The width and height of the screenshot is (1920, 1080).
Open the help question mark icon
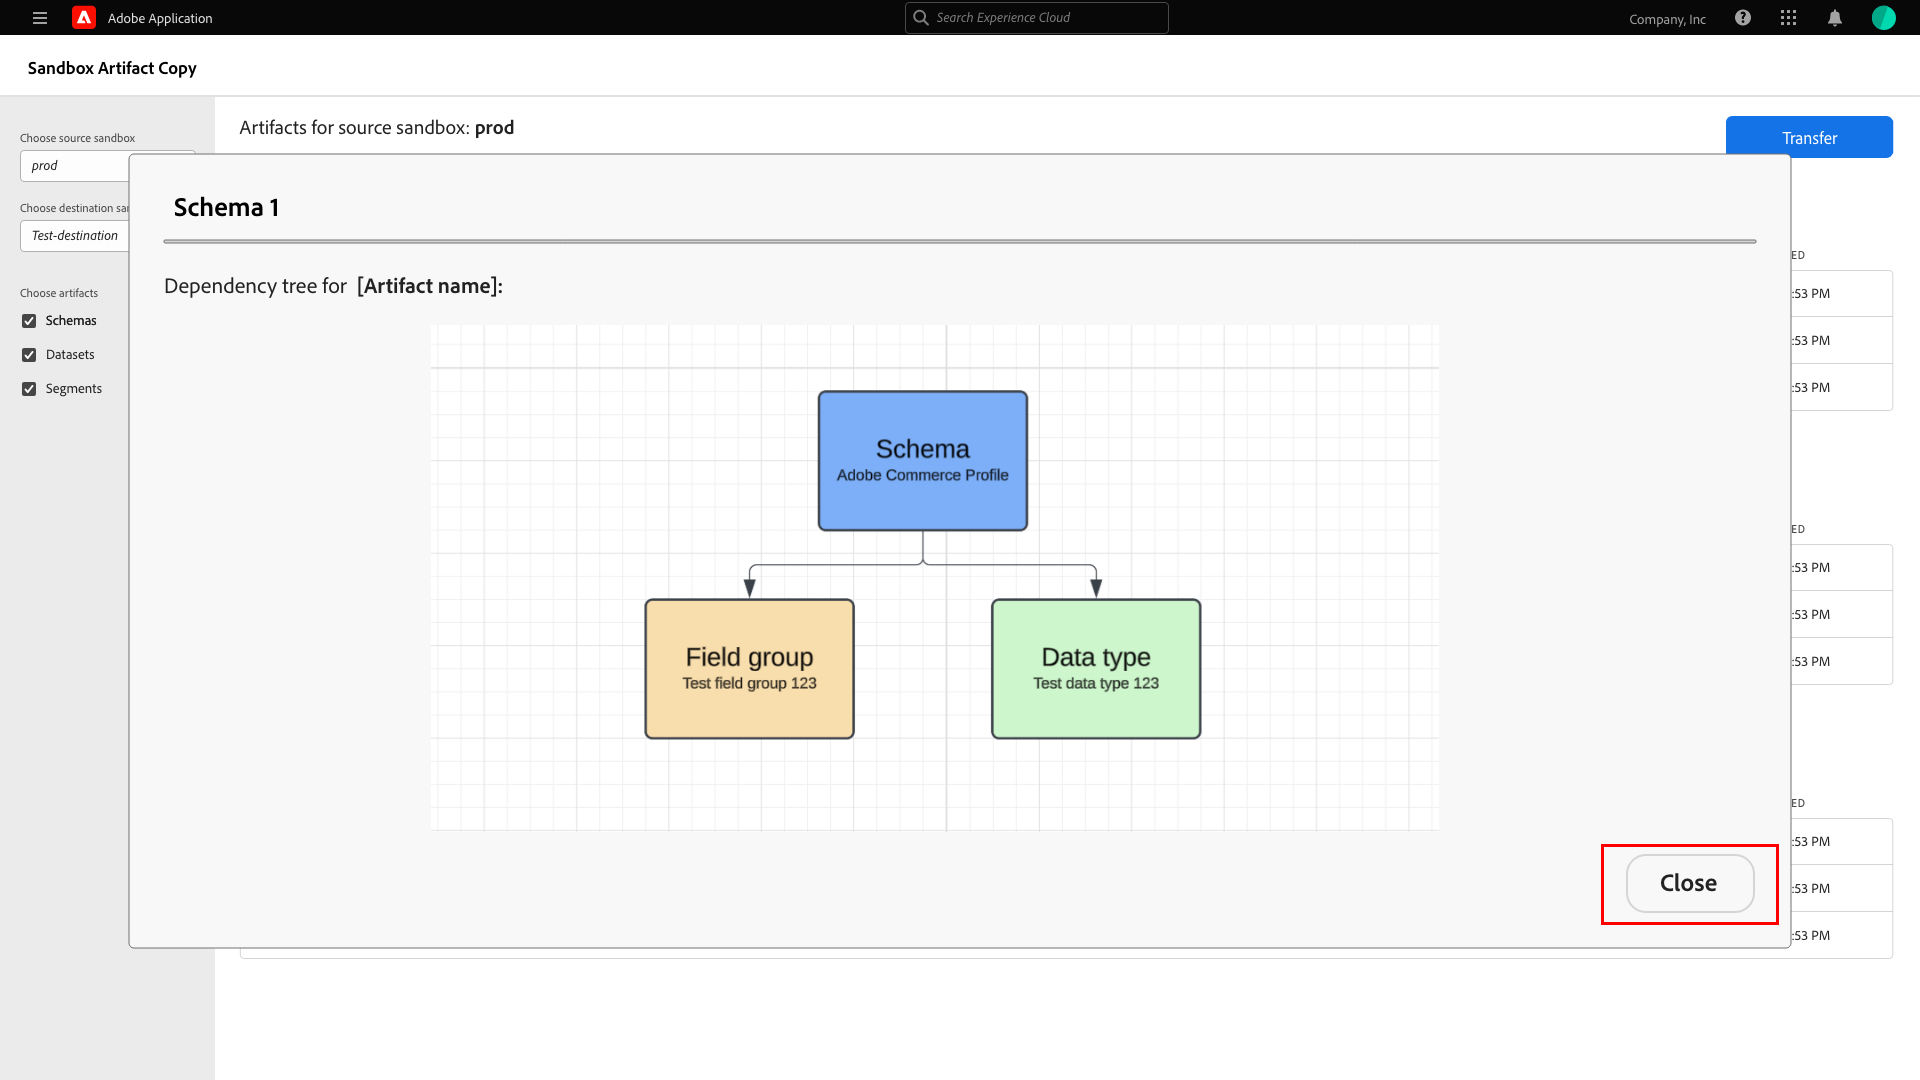coord(1743,18)
